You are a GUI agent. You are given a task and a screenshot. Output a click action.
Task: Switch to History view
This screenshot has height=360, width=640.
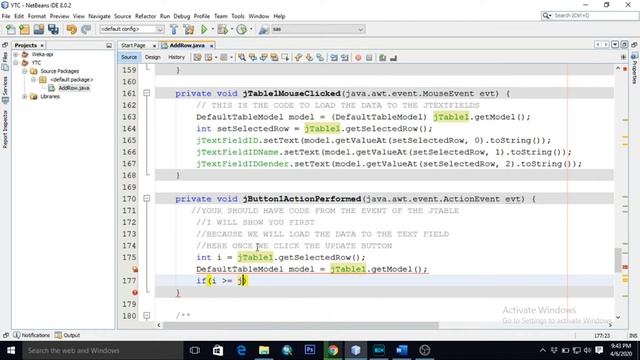point(176,58)
